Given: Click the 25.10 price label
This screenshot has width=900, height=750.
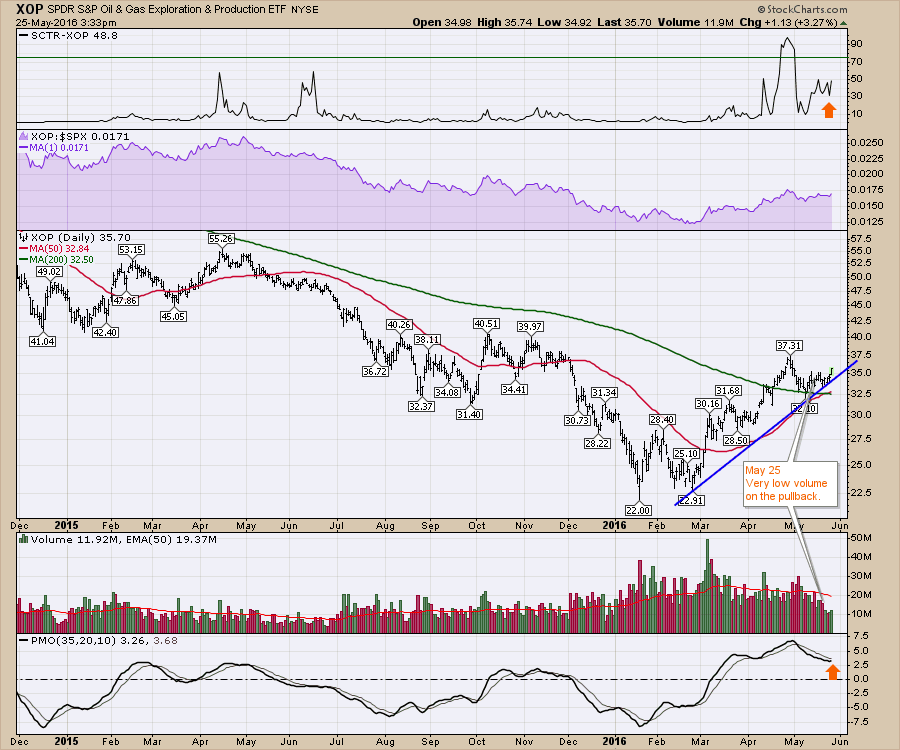Looking at the screenshot, I should tap(686, 453).
